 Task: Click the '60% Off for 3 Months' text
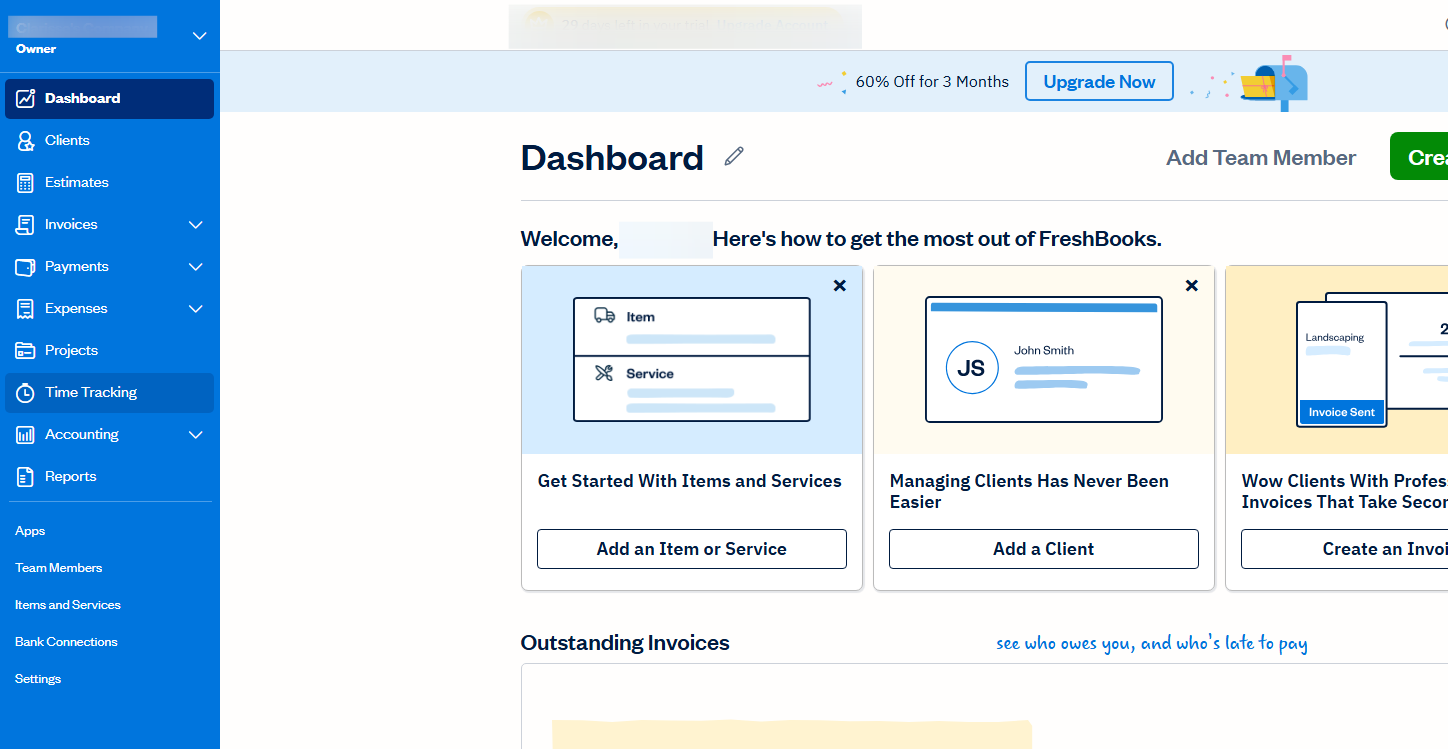tap(932, 82)
